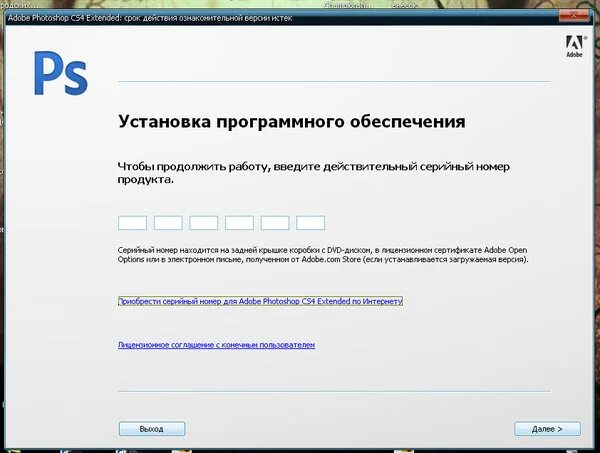This screenshot has height=453, width=600.
Task: Click the text 'Чтобы продолжить работу, введите действительный серийный номер продукта'
Action: coord(314,173)
